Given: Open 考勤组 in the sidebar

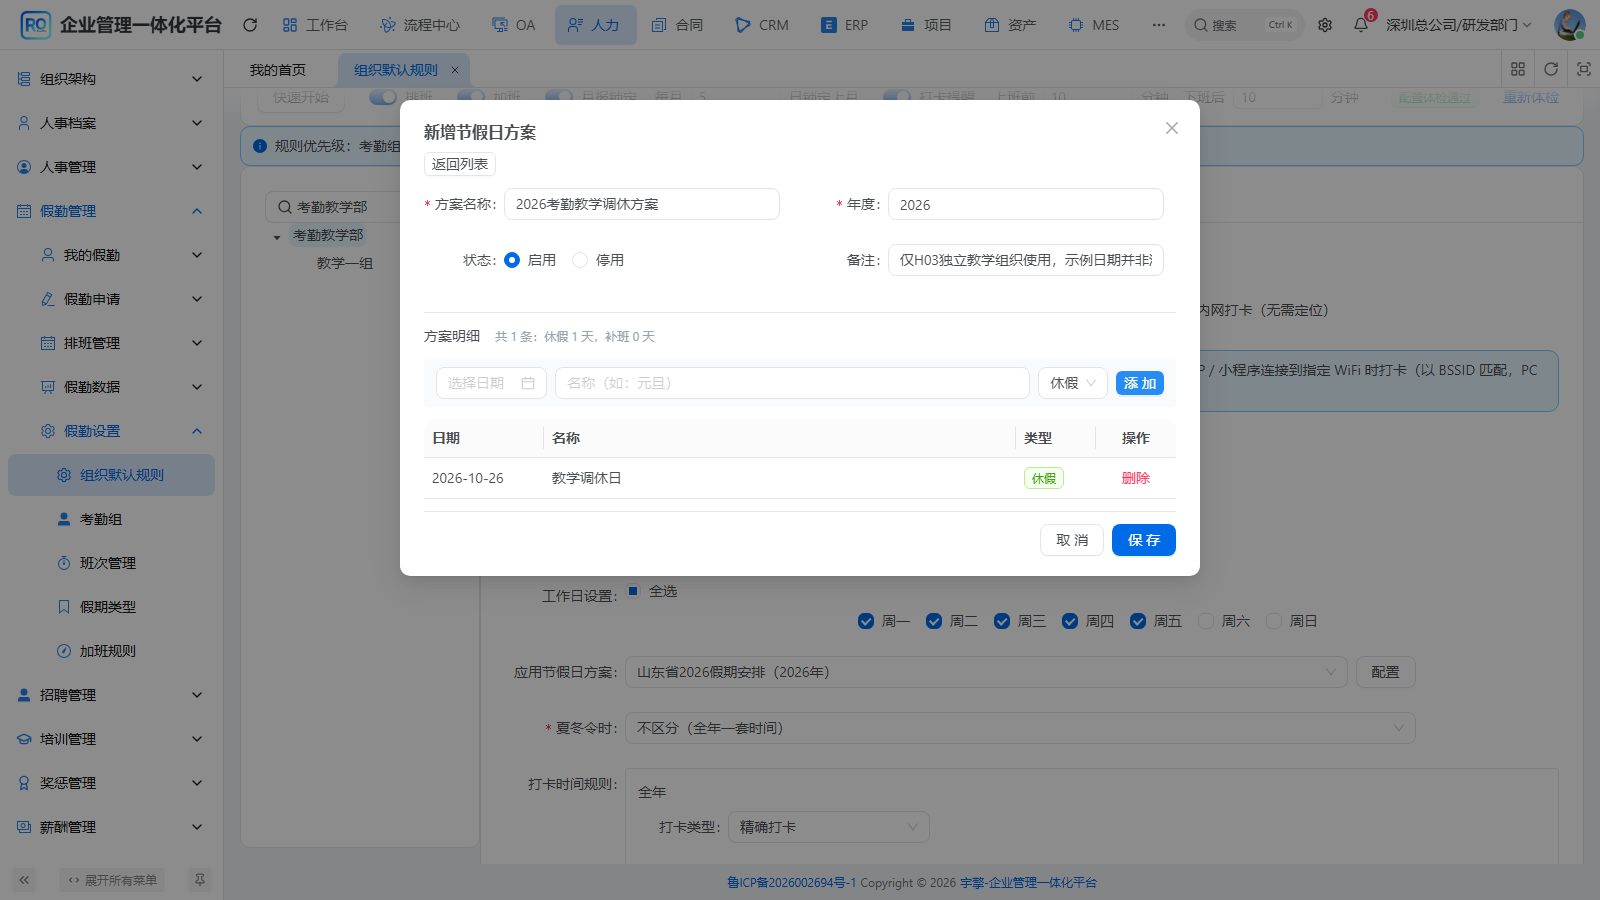Looking at the screenshot, I should click(110, 519).
